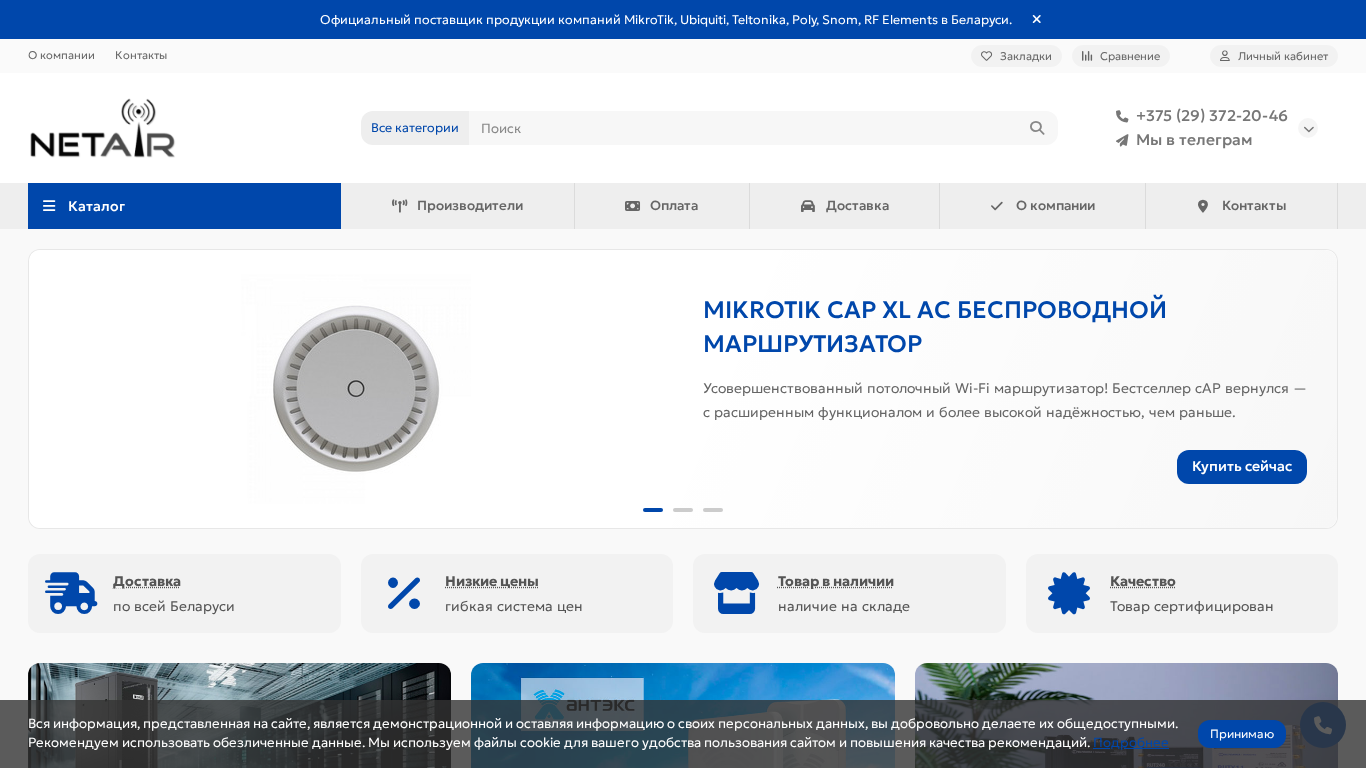Click the percent low prices icon
The height and width of the screenshot is (768, 1366).
point(404,593)
